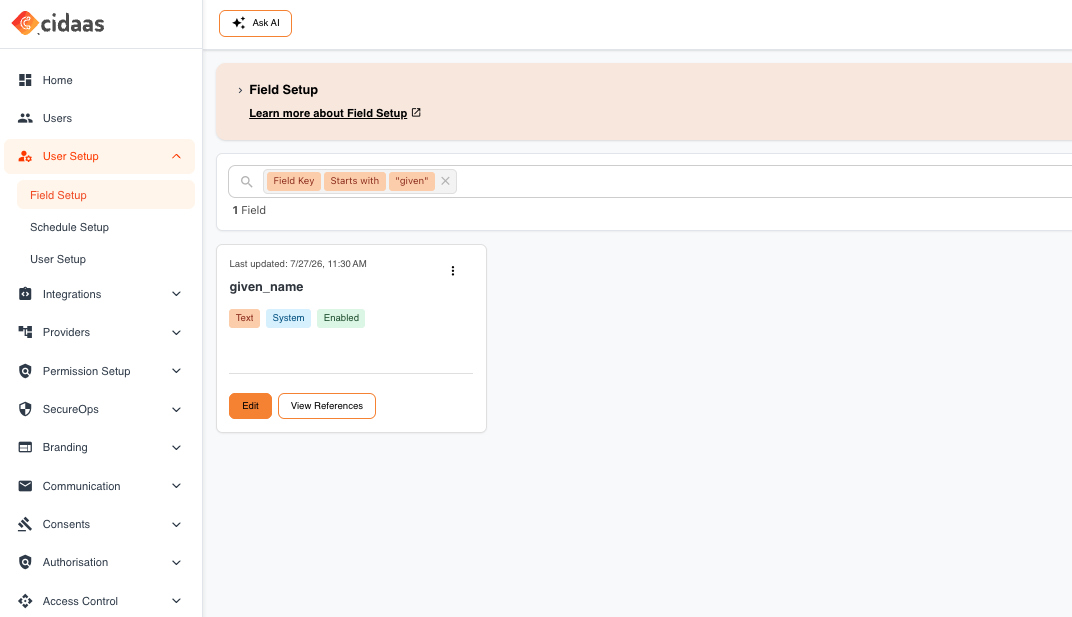Click the Home dashboard icon
The height and width of the screenshot is (617, 1072).
coord(25,80)
